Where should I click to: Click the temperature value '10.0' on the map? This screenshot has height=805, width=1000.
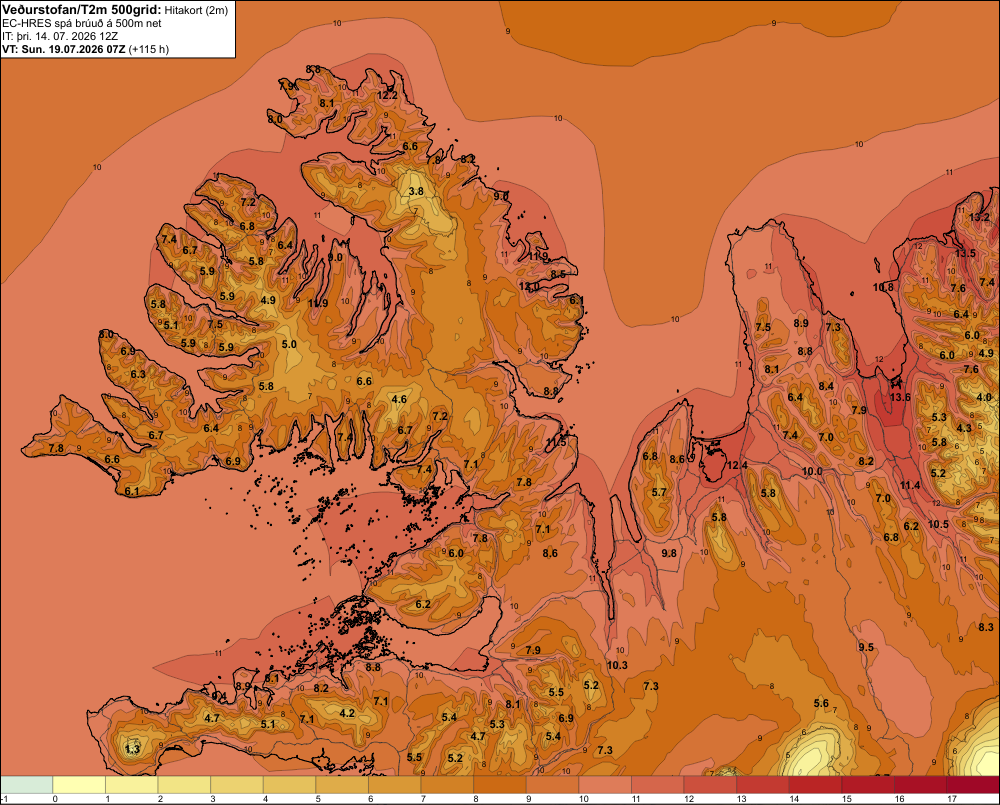(x=812, y=471)
